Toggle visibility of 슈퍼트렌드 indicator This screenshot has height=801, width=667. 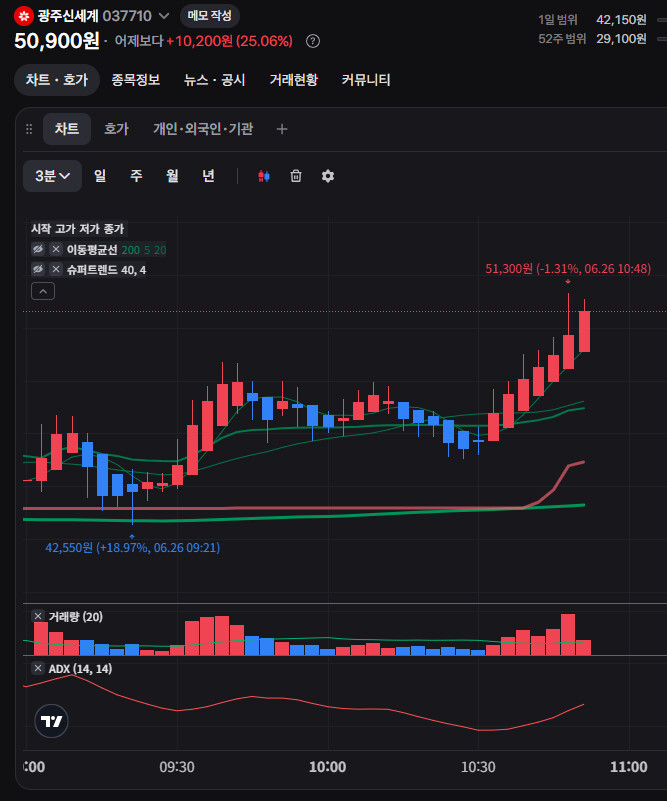38,269
